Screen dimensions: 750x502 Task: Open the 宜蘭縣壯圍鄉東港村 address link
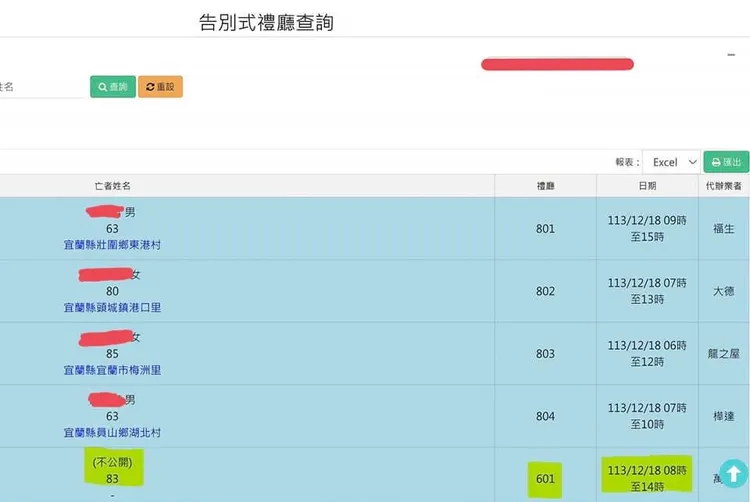[x=112, y=245]
